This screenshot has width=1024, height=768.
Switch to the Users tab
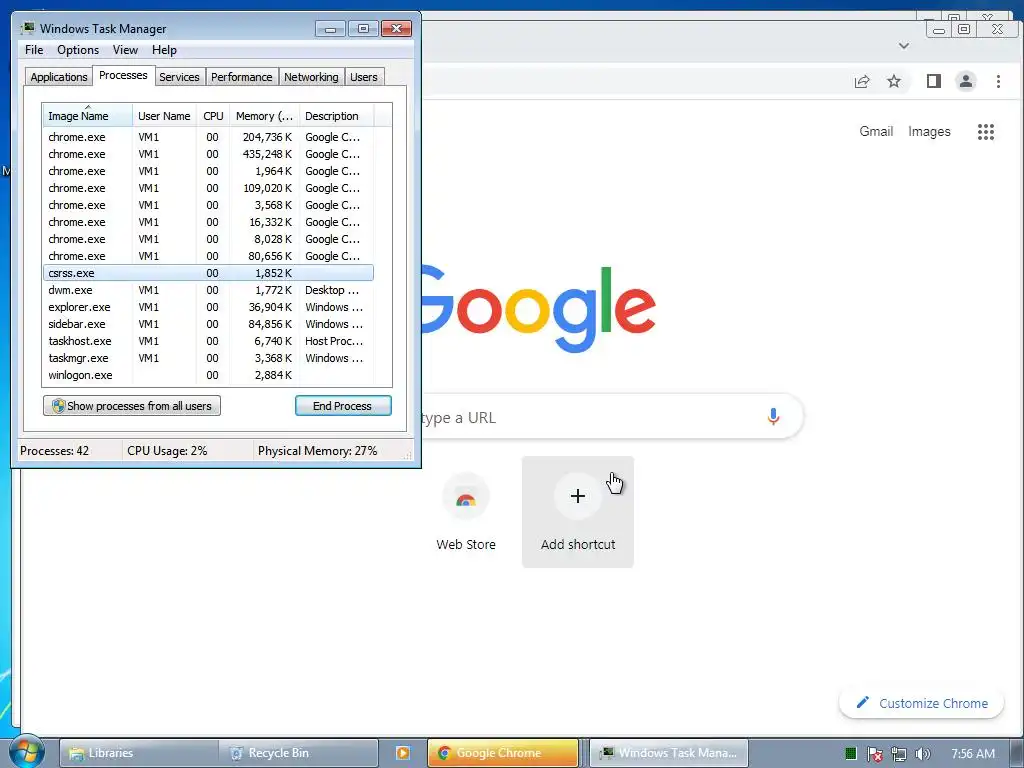click(x=364, y=77)
